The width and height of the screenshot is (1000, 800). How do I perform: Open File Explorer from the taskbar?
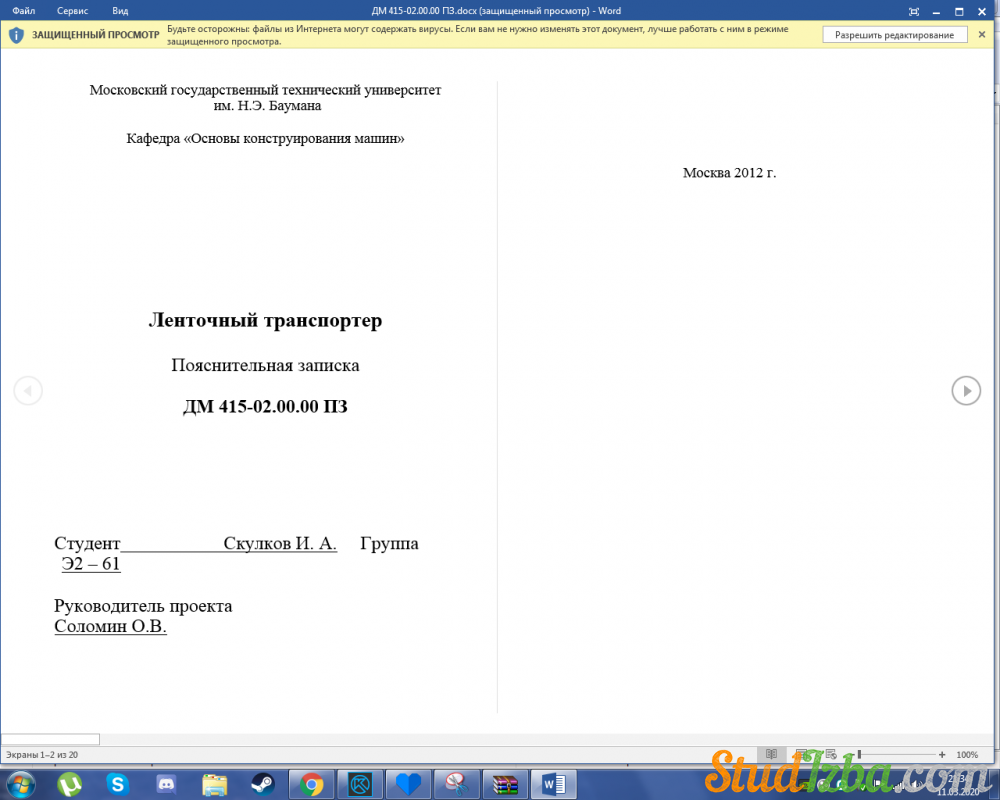(x=214, y=784)
